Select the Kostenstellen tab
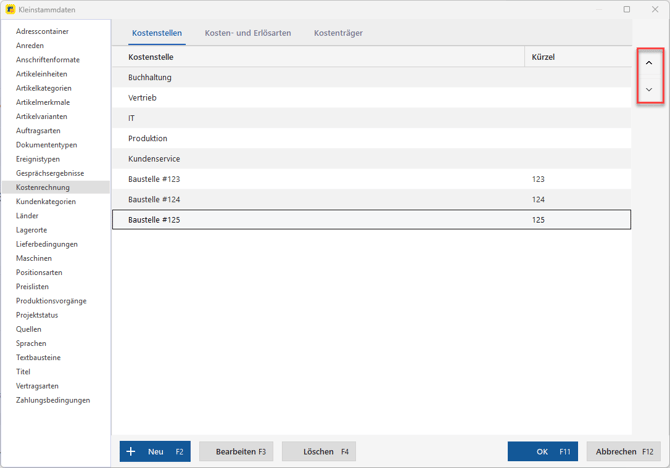 pos(156,33)
